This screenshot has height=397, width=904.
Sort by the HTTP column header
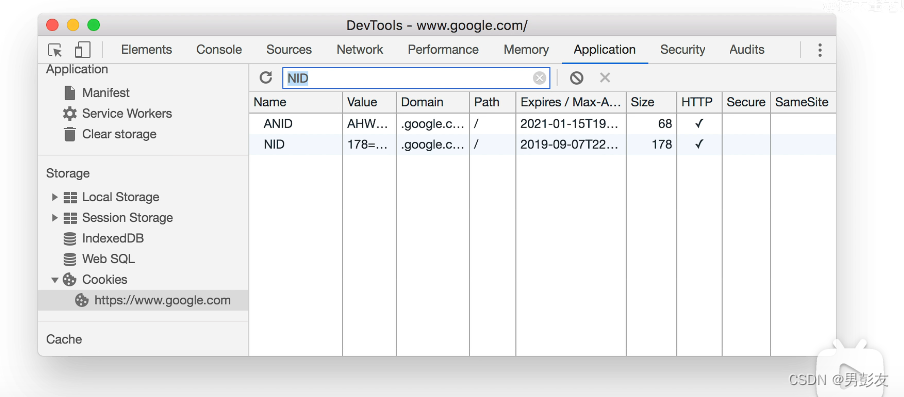(699, 102)
